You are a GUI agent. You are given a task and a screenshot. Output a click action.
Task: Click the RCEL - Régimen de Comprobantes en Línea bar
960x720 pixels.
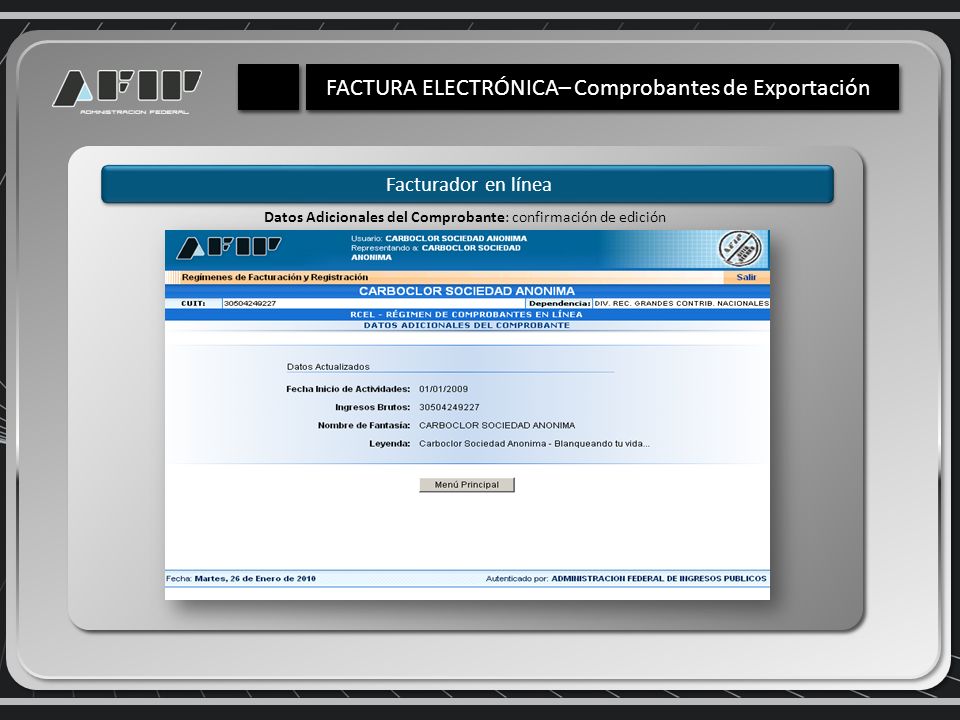467,314
